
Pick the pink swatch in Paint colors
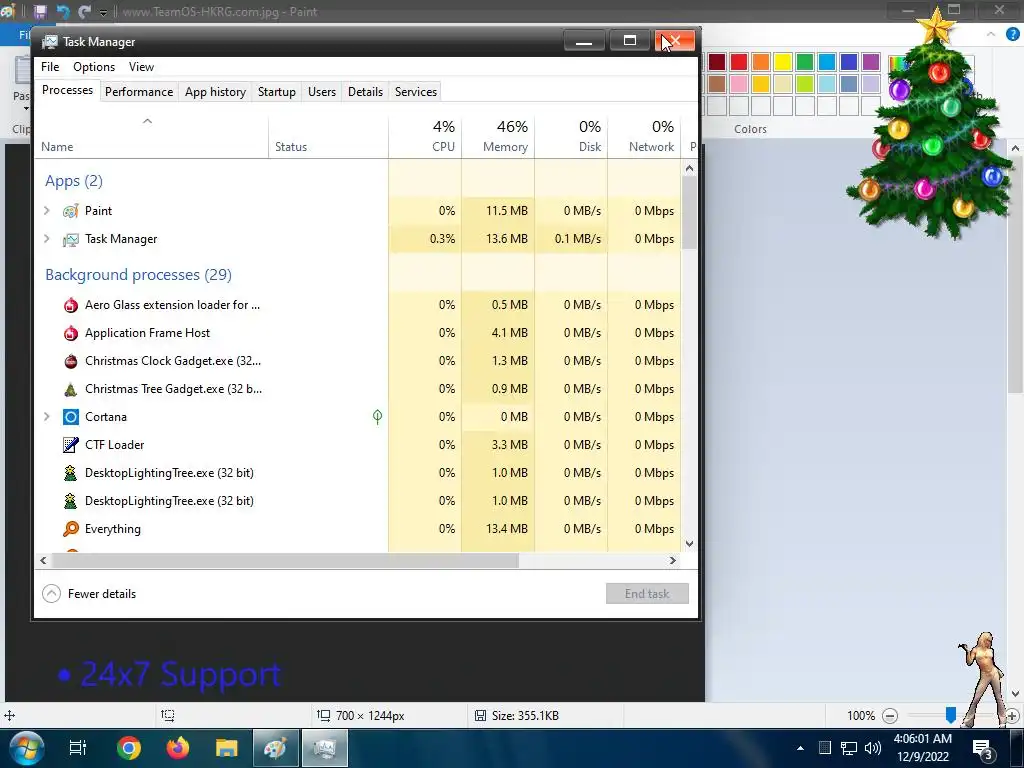739,84
